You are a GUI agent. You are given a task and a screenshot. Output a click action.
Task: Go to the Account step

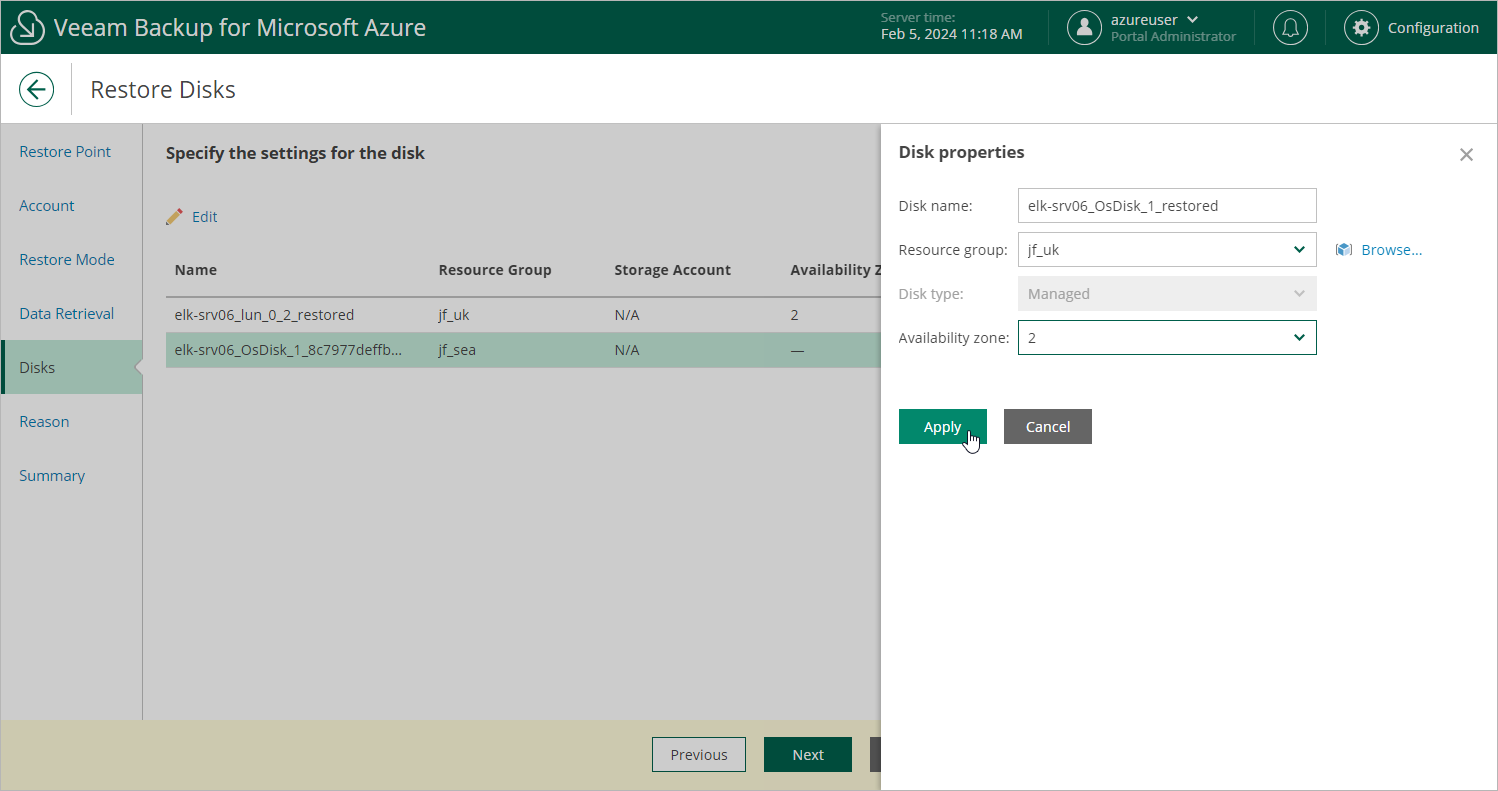(x=47, y=206)
